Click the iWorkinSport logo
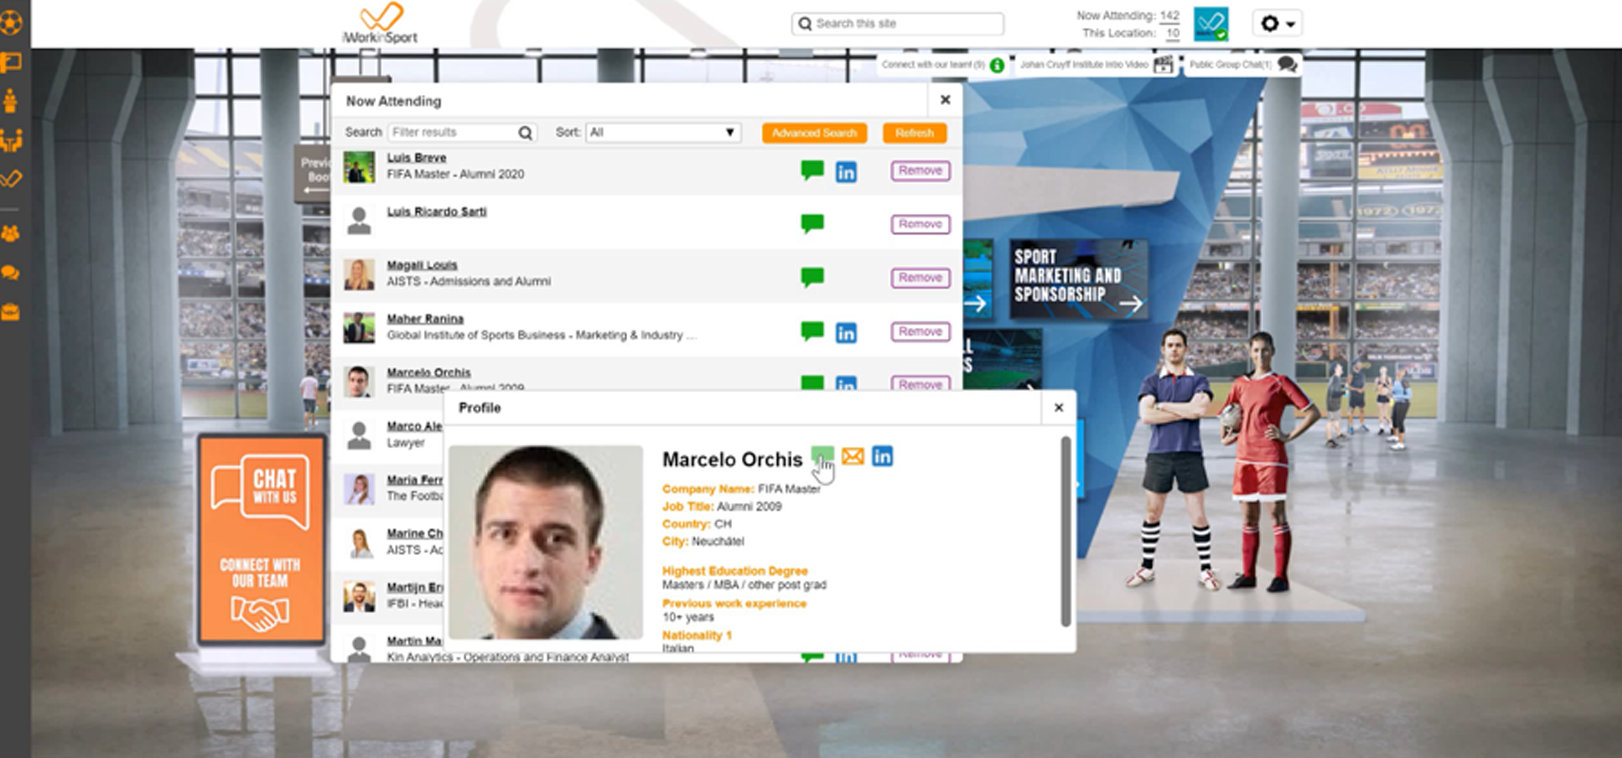1622x758 pixels. pyautogui.click(x=380, y=24)
